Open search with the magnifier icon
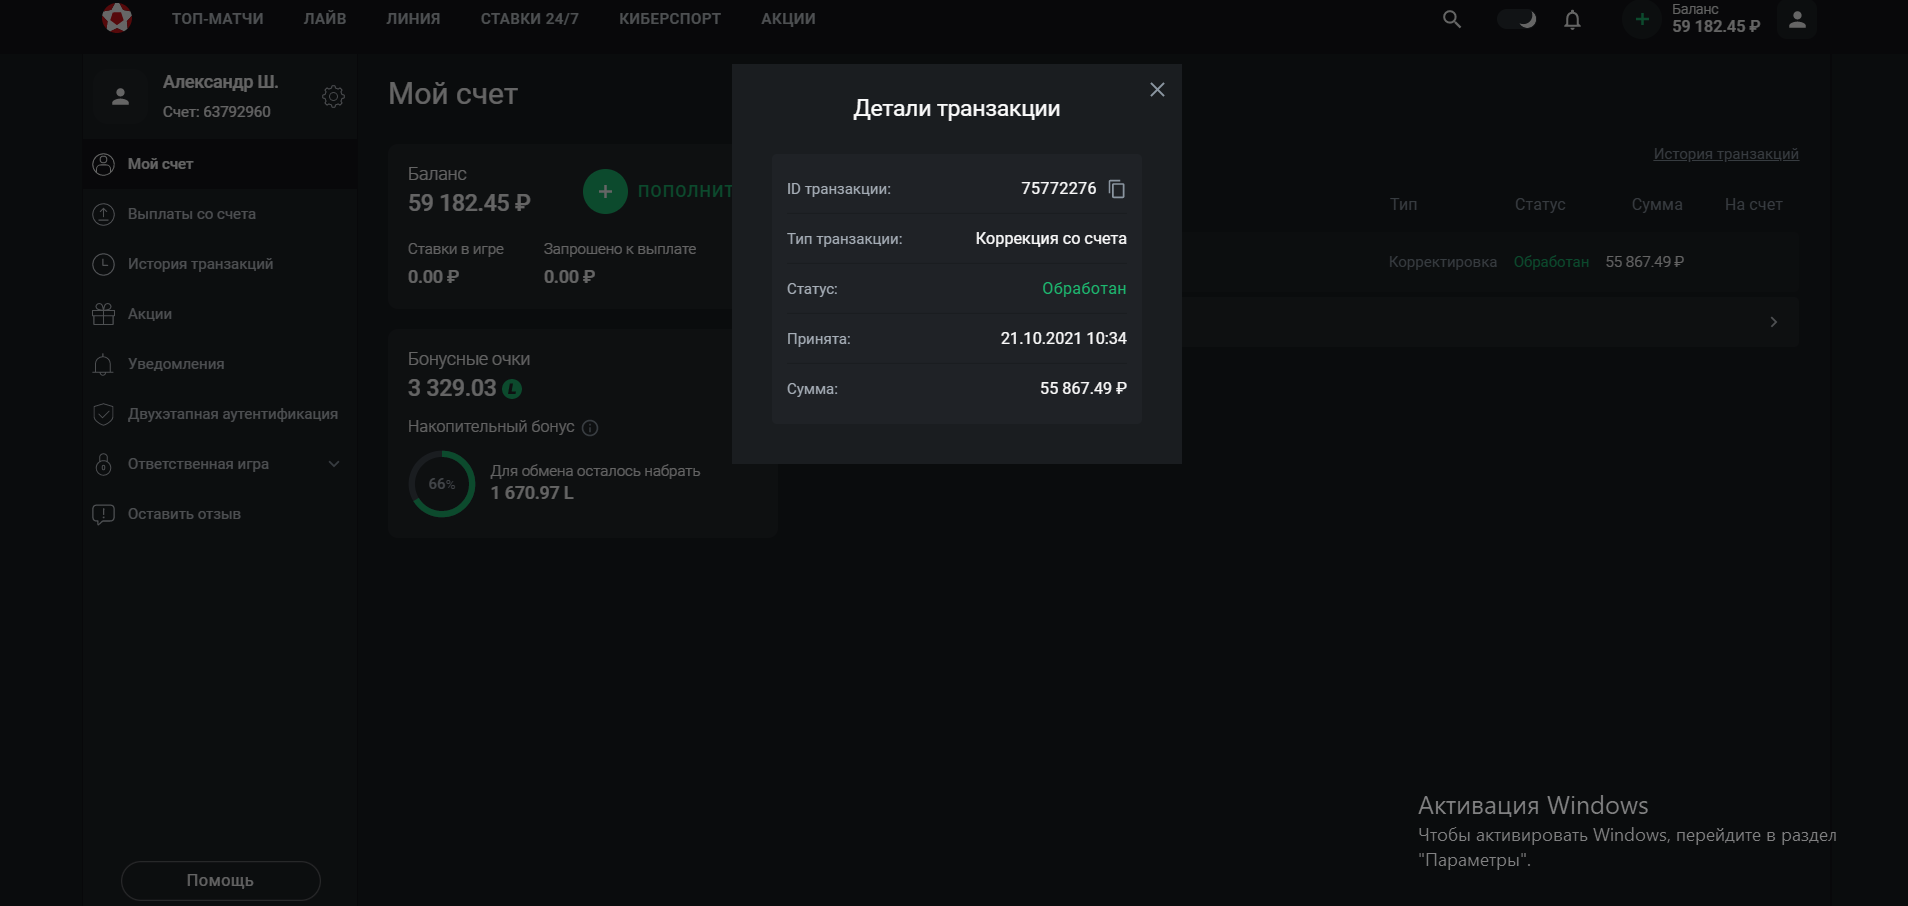This screenshot has width=1908, height=906. [1452, 19]
